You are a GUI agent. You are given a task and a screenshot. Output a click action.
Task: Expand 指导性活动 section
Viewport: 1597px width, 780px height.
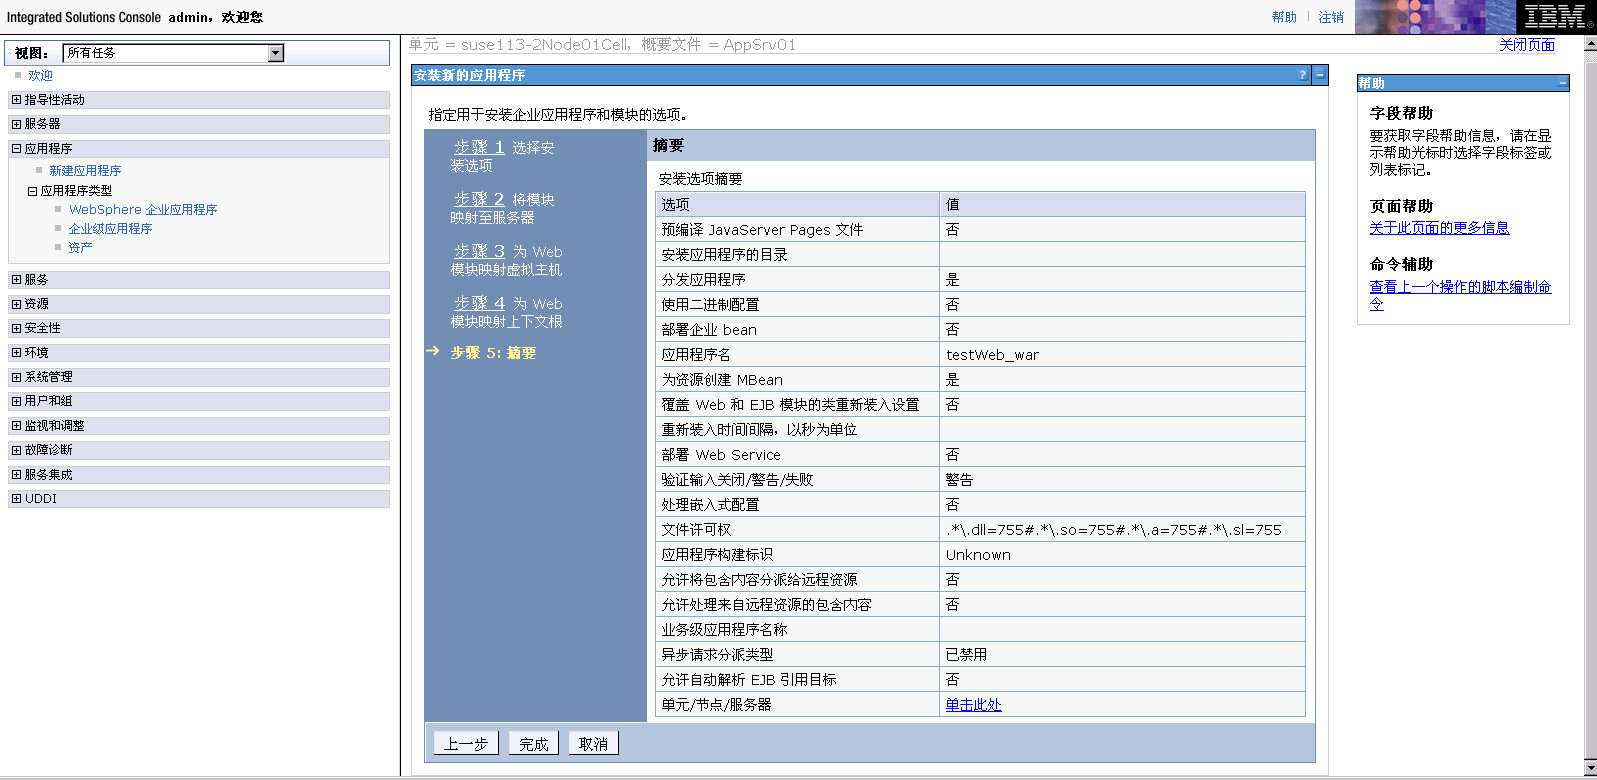16,100
